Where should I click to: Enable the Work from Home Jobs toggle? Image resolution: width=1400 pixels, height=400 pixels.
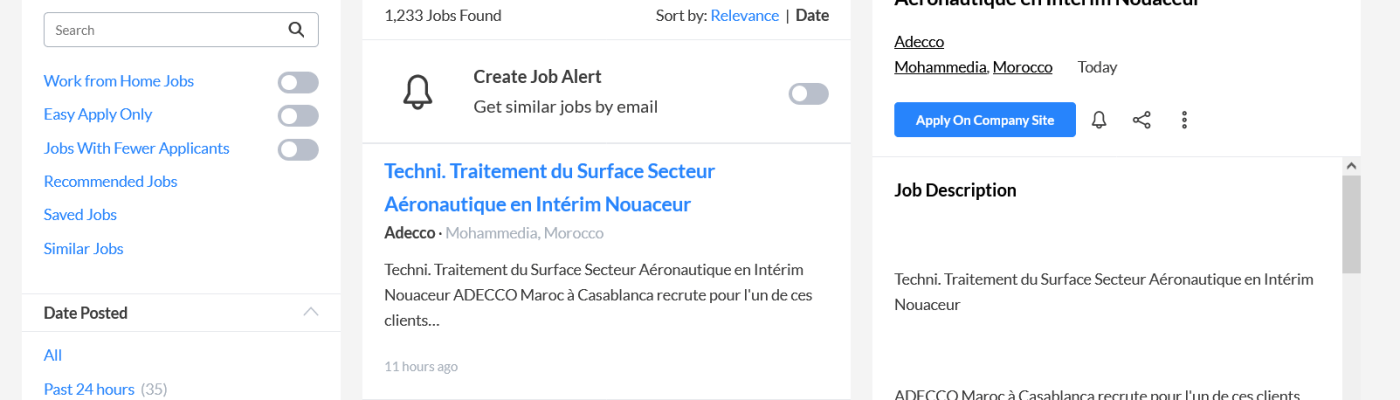298,82
